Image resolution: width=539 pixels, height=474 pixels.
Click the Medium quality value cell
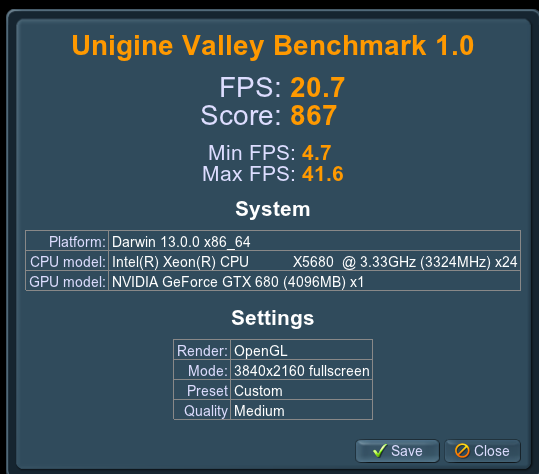click(x=301, y=410)
